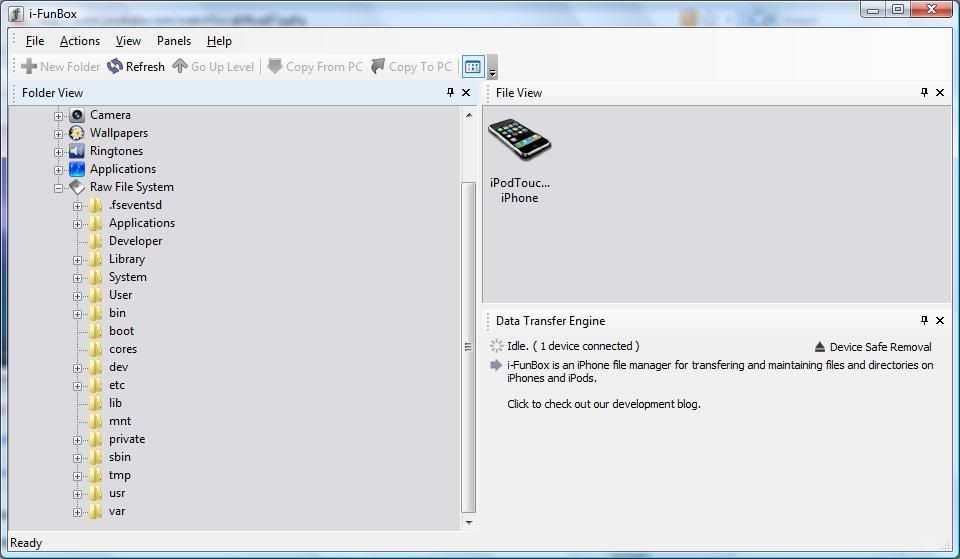The image size is (960, 559).
Task: Pin the Folder View panel
Action: pos(451,92)
